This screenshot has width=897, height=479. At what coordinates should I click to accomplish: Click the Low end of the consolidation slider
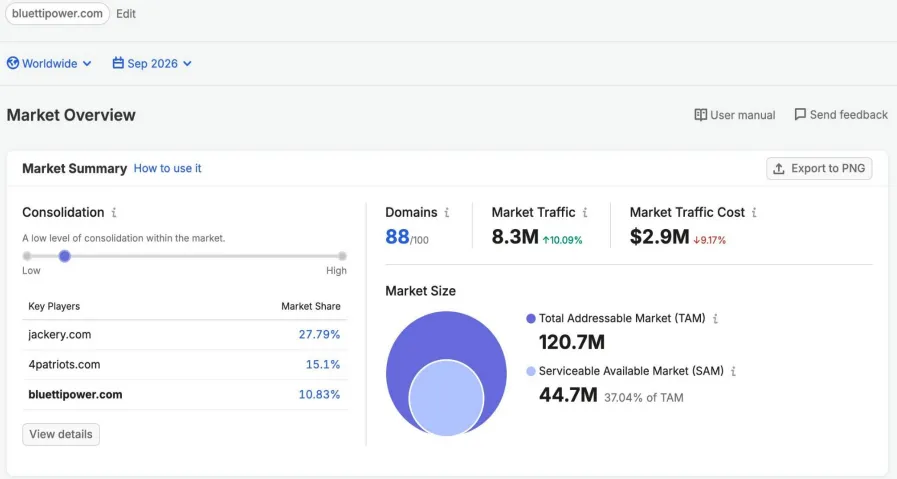point(27,256)
